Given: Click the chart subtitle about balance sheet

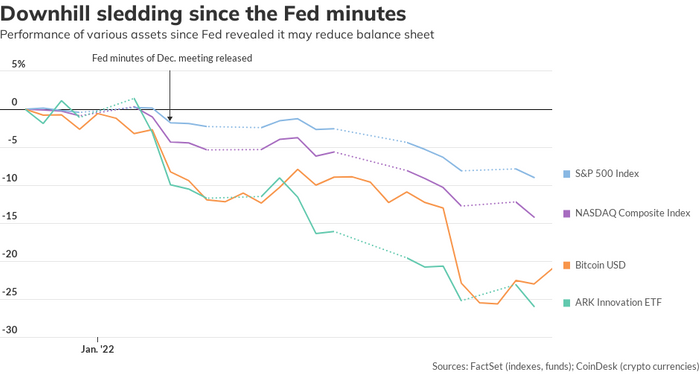Looking at the screenshot, I should coord(217,35).
